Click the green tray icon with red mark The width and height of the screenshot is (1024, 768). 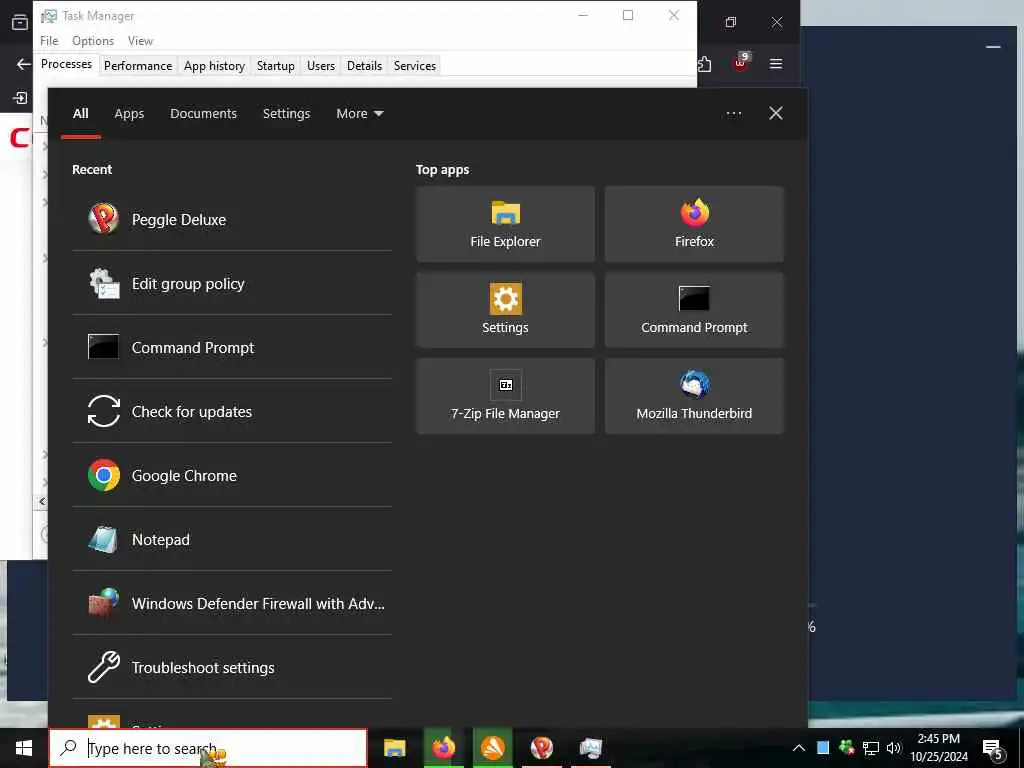tap(846, 748)
